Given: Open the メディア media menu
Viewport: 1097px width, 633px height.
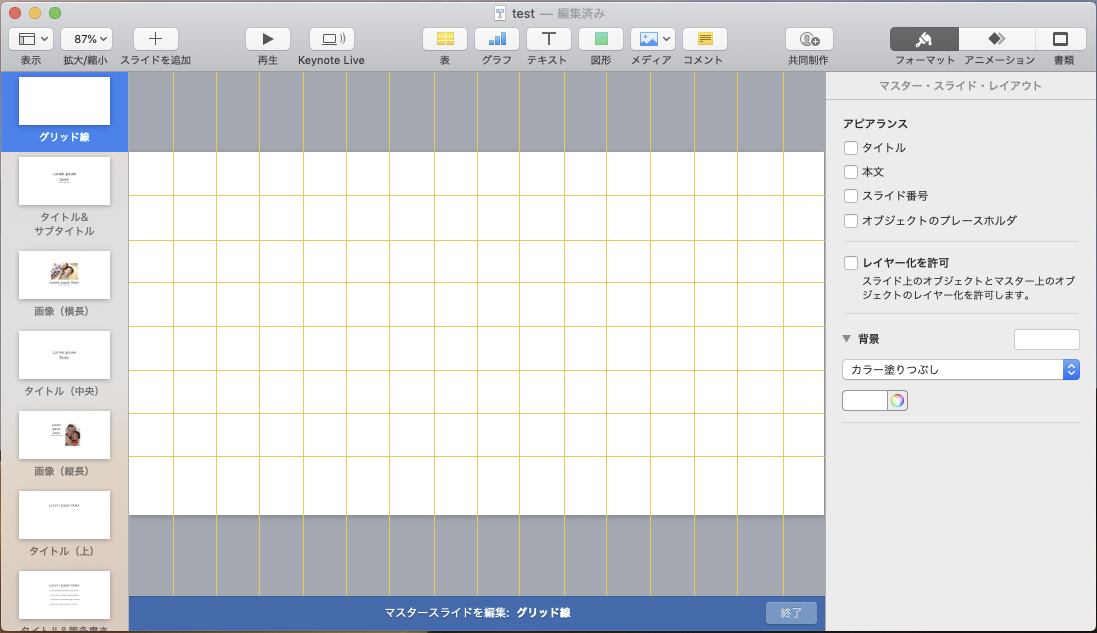Looking at the screenshot, I should click(x=653, y=39).
